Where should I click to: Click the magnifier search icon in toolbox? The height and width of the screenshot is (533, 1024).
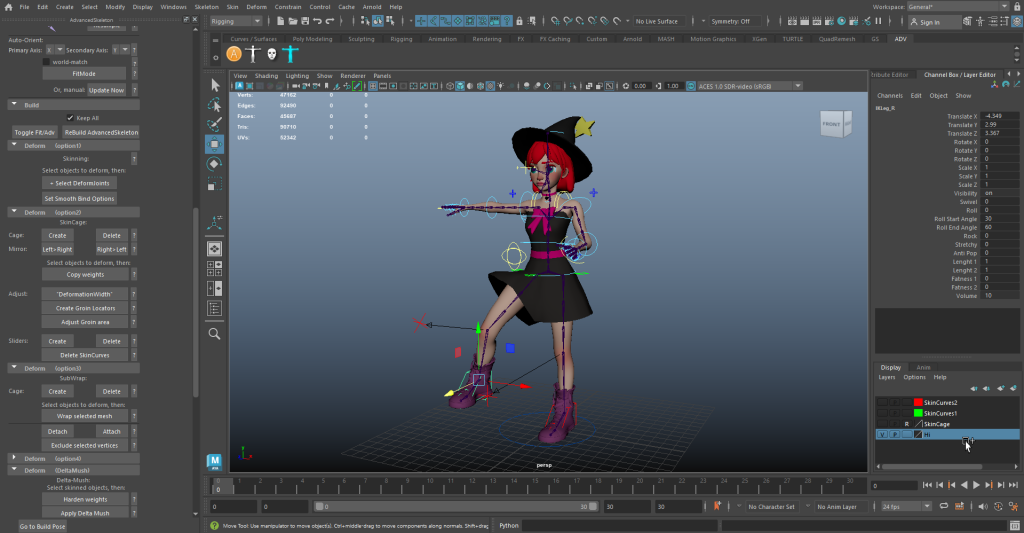tap(214, 334)
